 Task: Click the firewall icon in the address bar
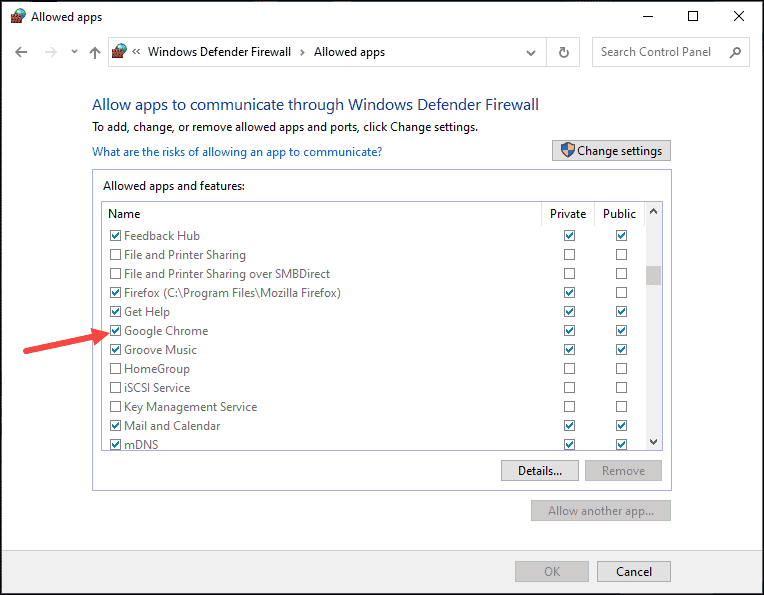coord(119,52)
